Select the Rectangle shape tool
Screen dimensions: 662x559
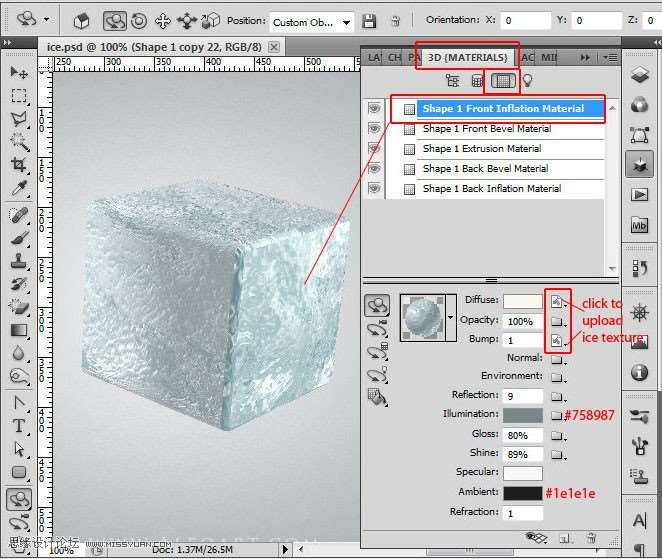point(18,472)
